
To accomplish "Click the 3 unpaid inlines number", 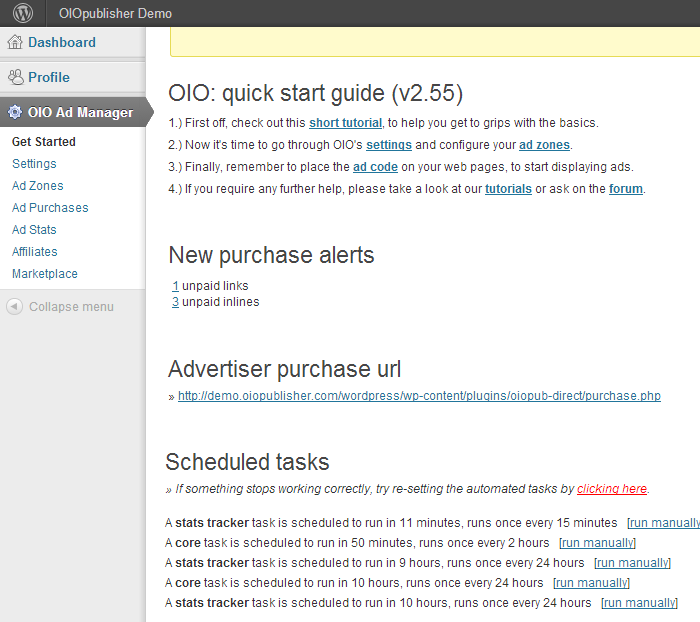I will click(175, 302).
